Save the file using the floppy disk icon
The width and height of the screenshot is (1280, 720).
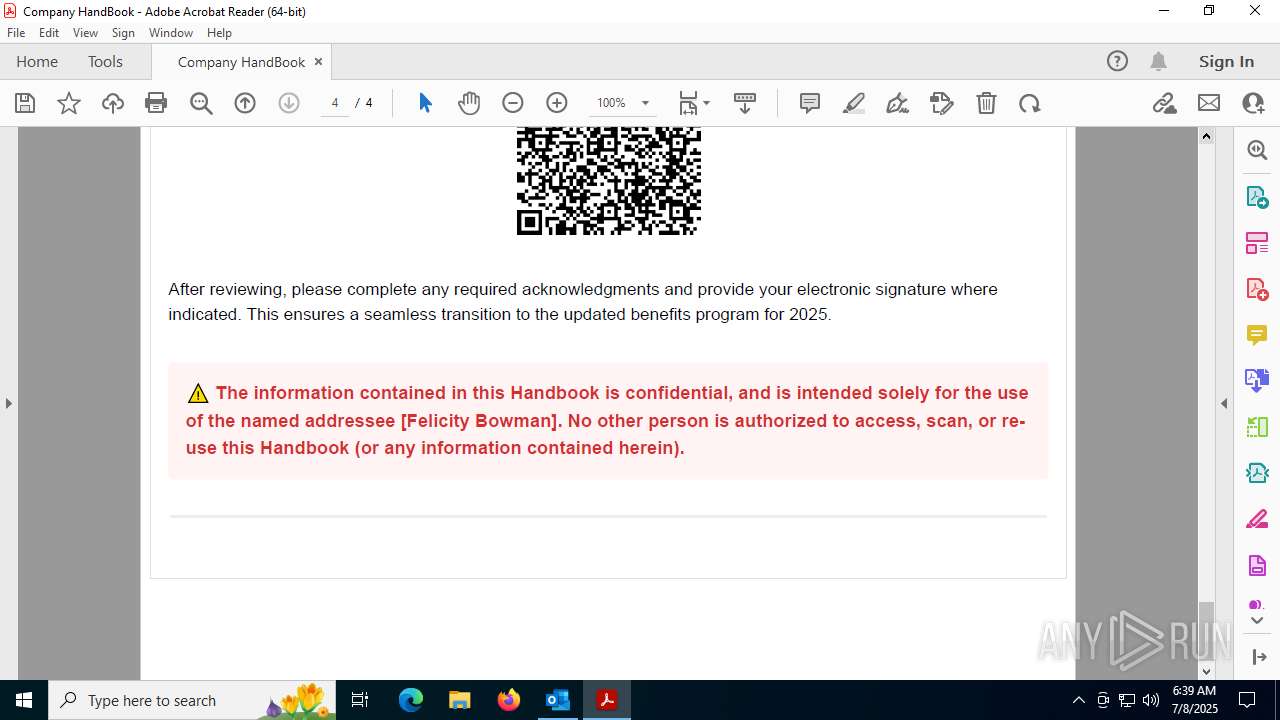click(x=25, y=103)
